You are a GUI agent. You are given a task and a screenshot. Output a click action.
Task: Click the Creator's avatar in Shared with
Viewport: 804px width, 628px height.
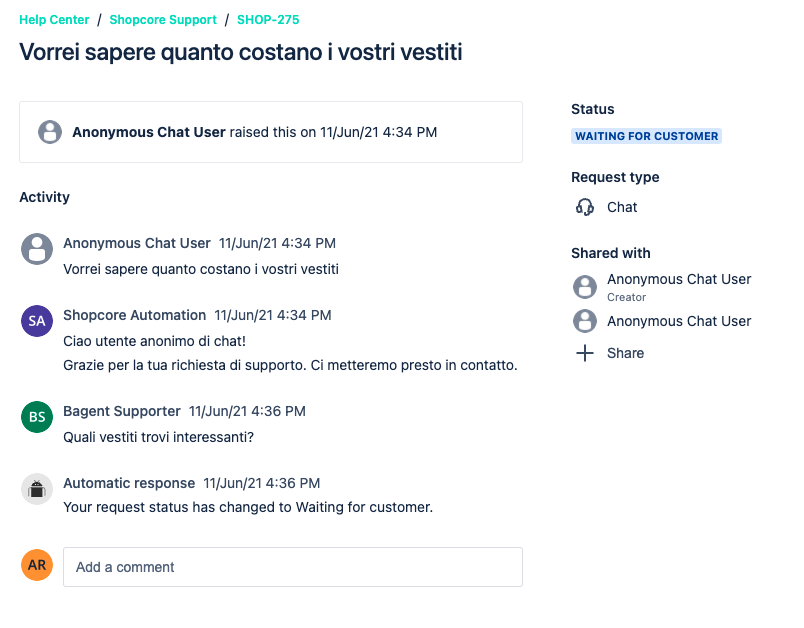point(585,287)
